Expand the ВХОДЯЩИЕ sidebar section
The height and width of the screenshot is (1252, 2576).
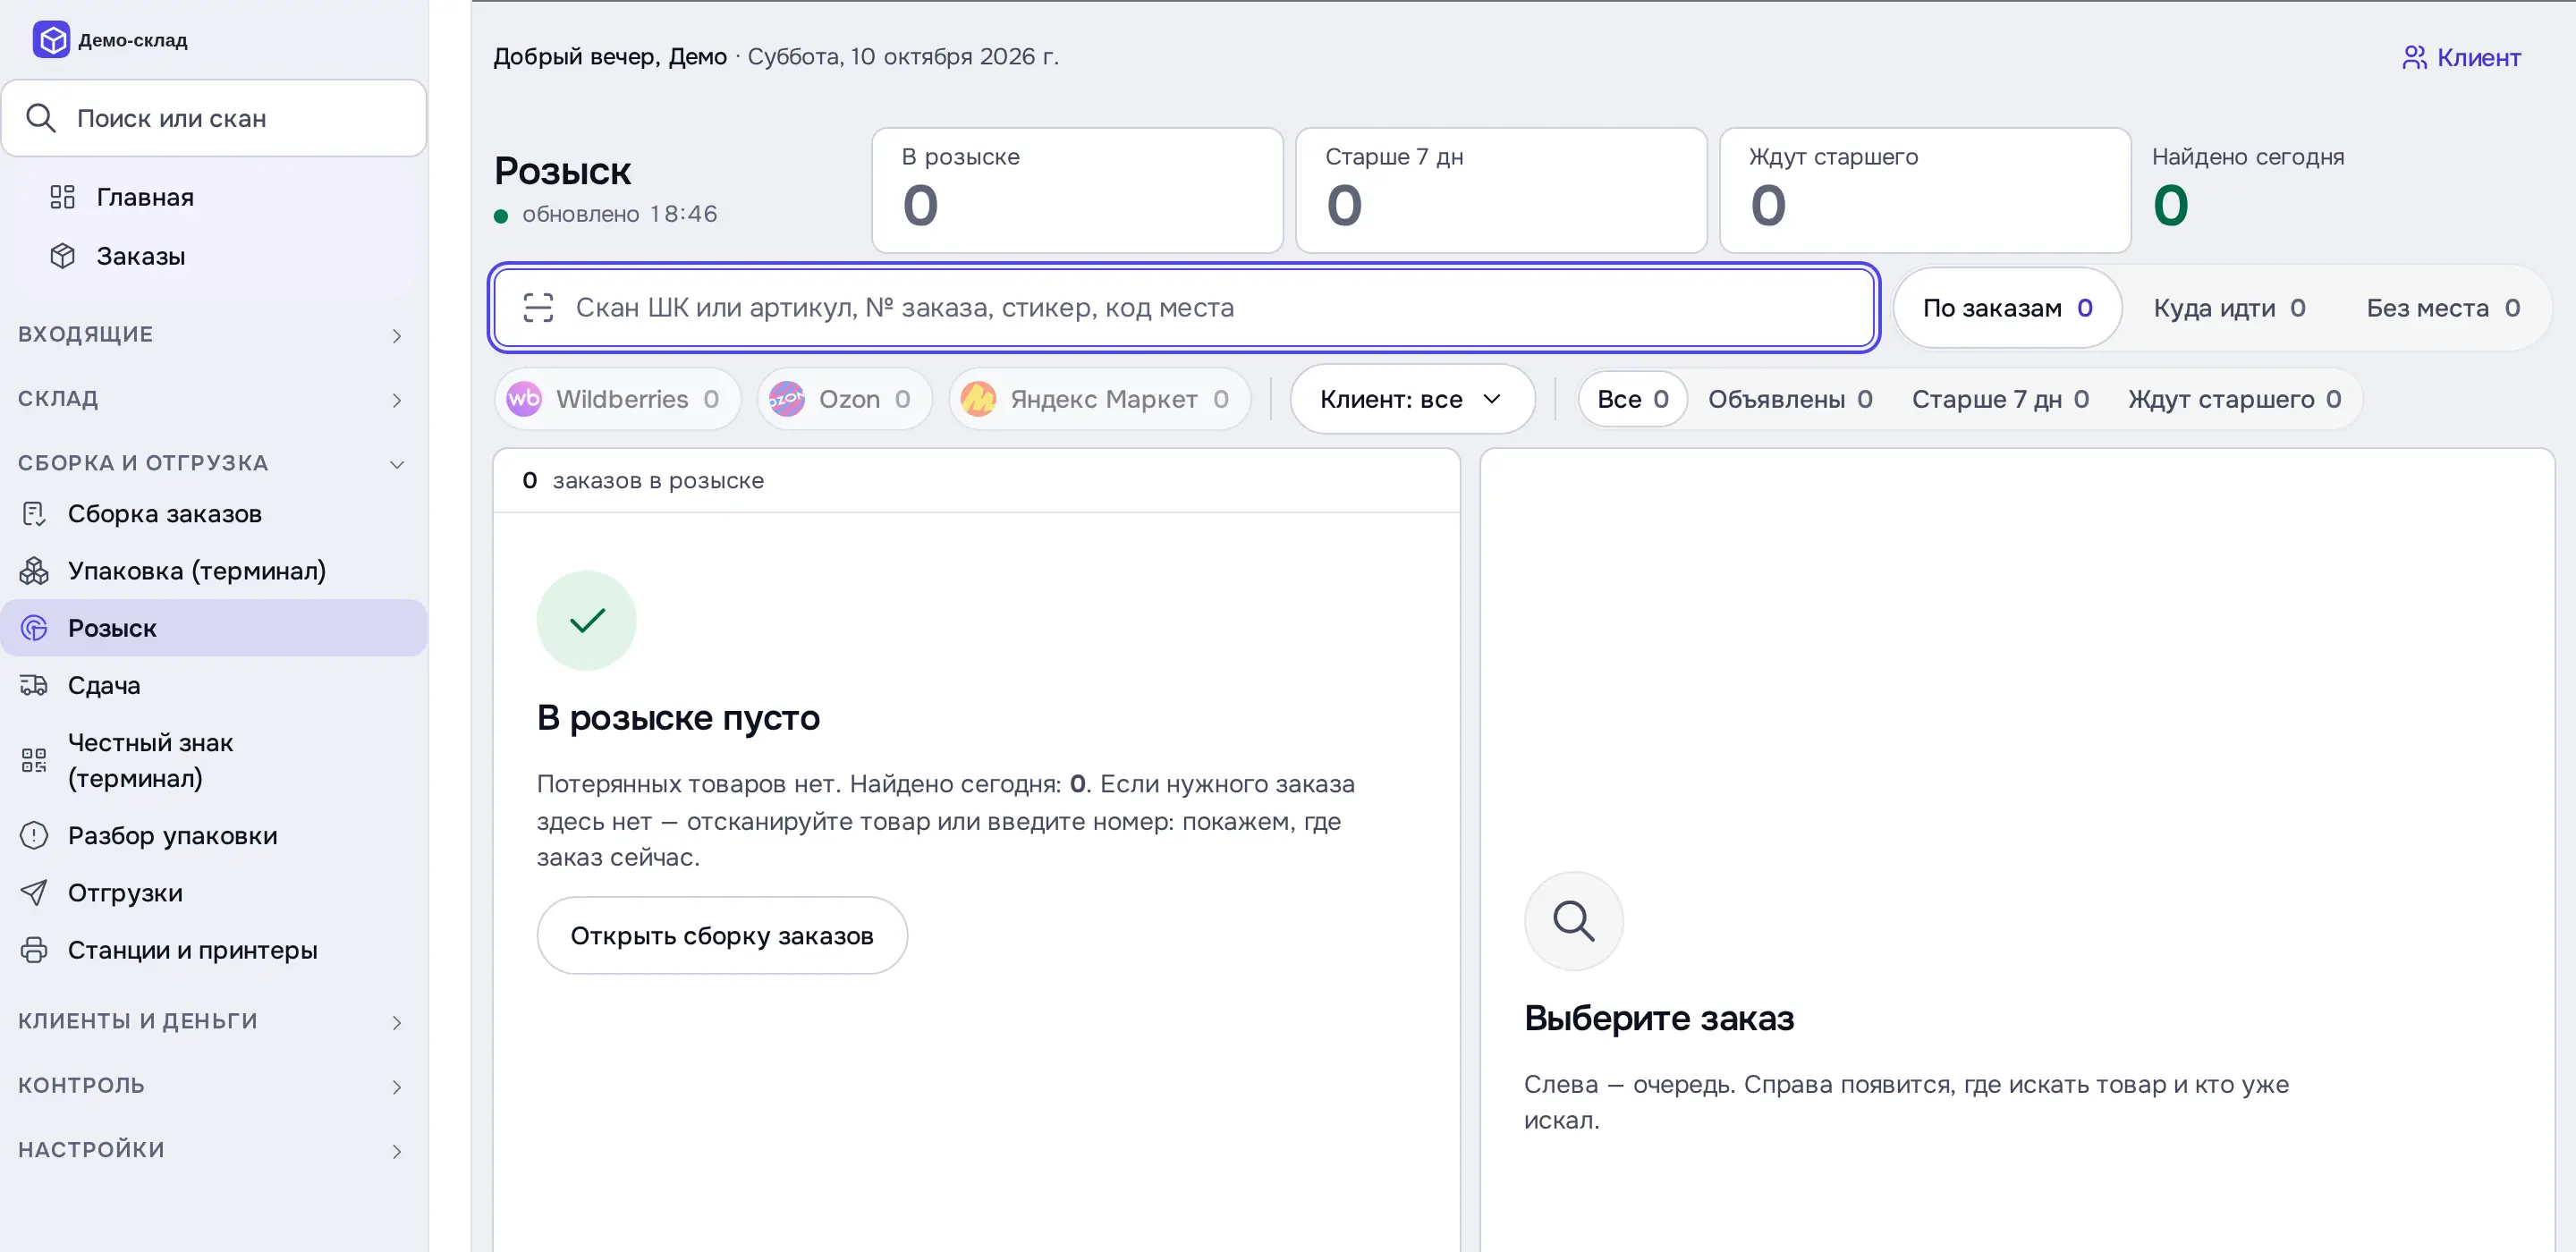click(x=213, y=335)
